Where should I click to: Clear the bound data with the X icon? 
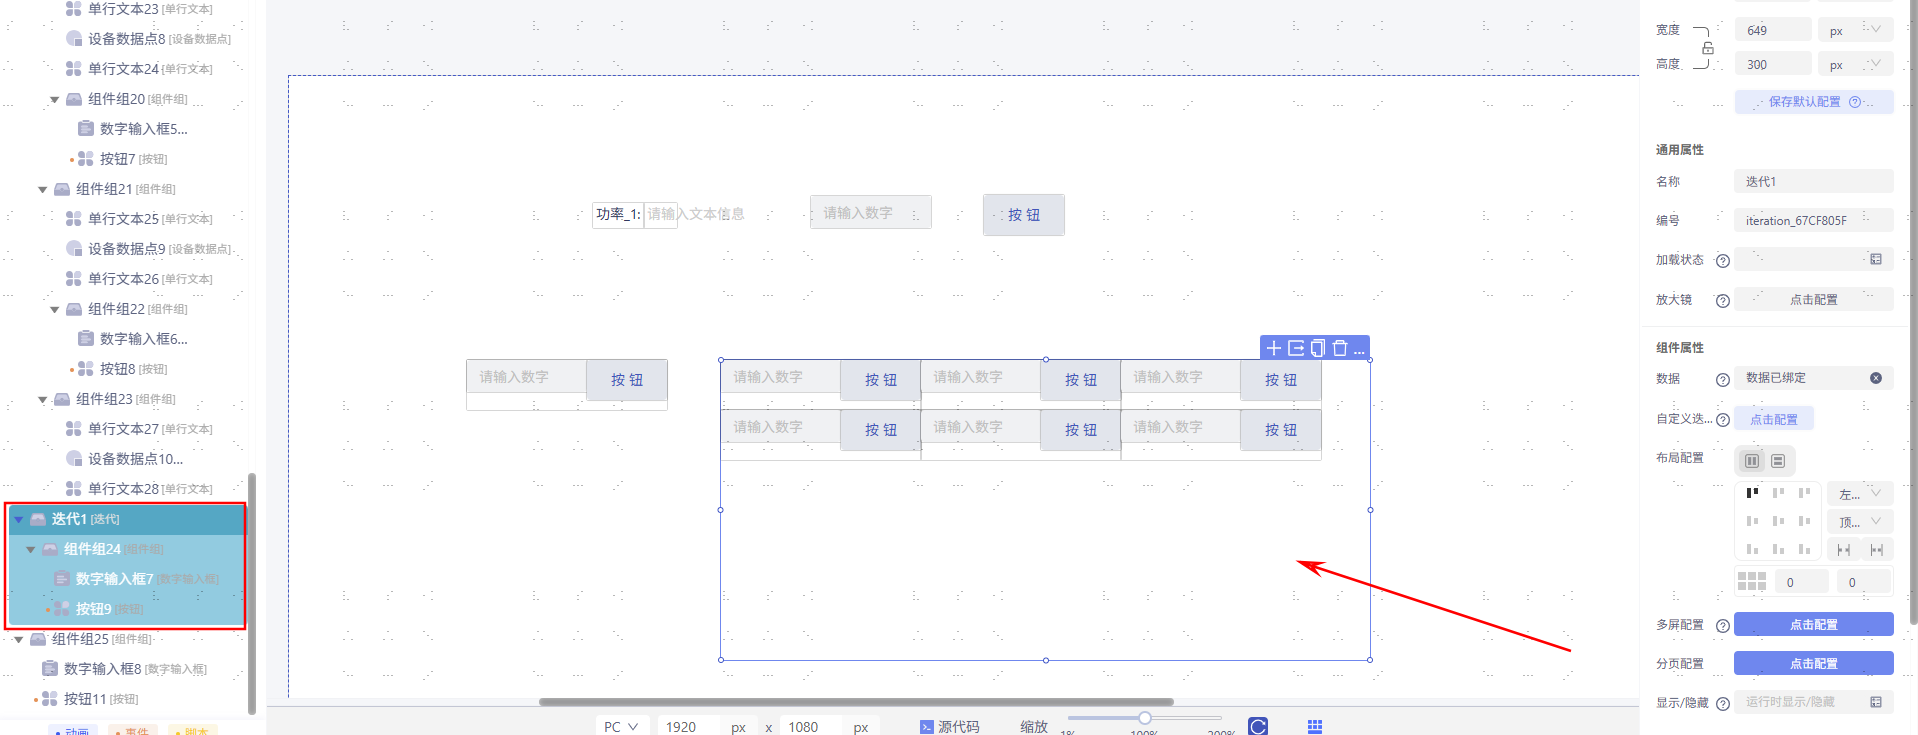[1876, 378]
